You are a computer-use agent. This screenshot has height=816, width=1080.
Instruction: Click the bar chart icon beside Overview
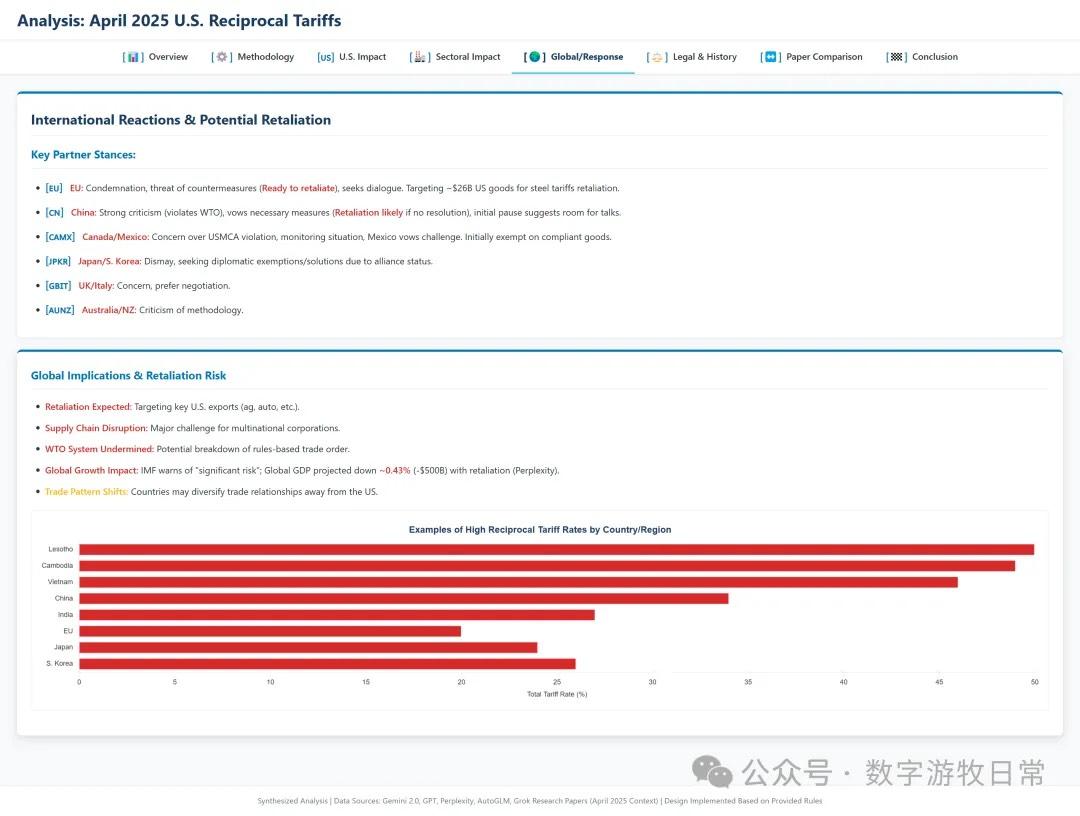(133, 57)
